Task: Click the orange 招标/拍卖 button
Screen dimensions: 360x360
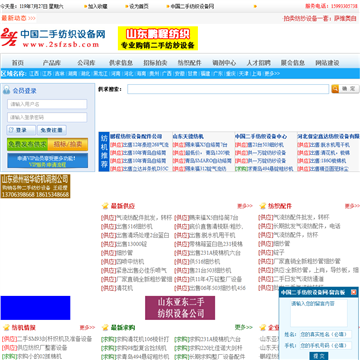Action: 68,144
